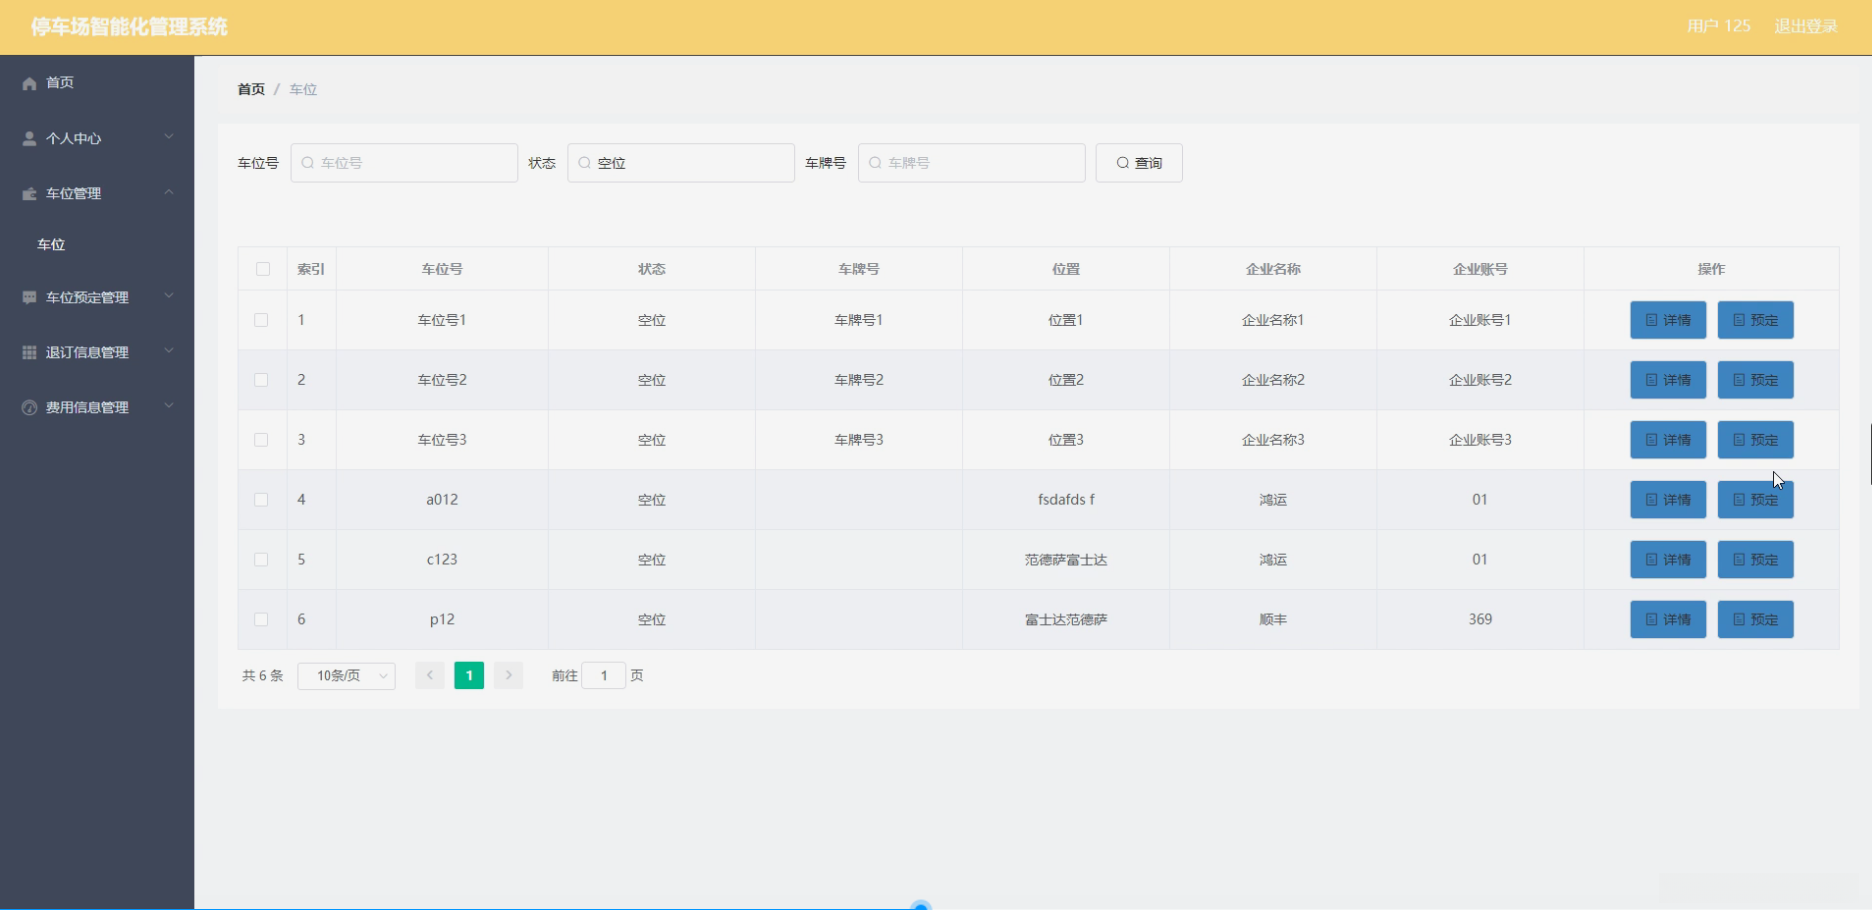The height and width of the screenshot is (910, 1872).
Task: Click the 共 6 条 total count
Action: pyautogui.click(x=263, y=676)
